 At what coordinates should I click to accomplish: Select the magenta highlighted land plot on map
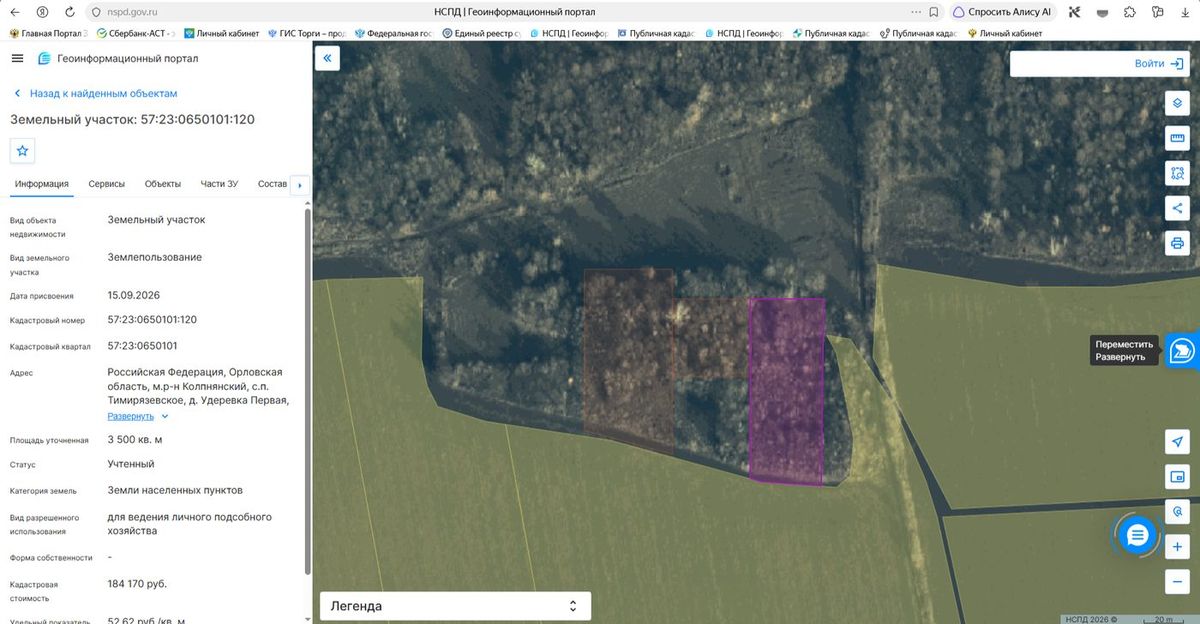tap(787, 390)
